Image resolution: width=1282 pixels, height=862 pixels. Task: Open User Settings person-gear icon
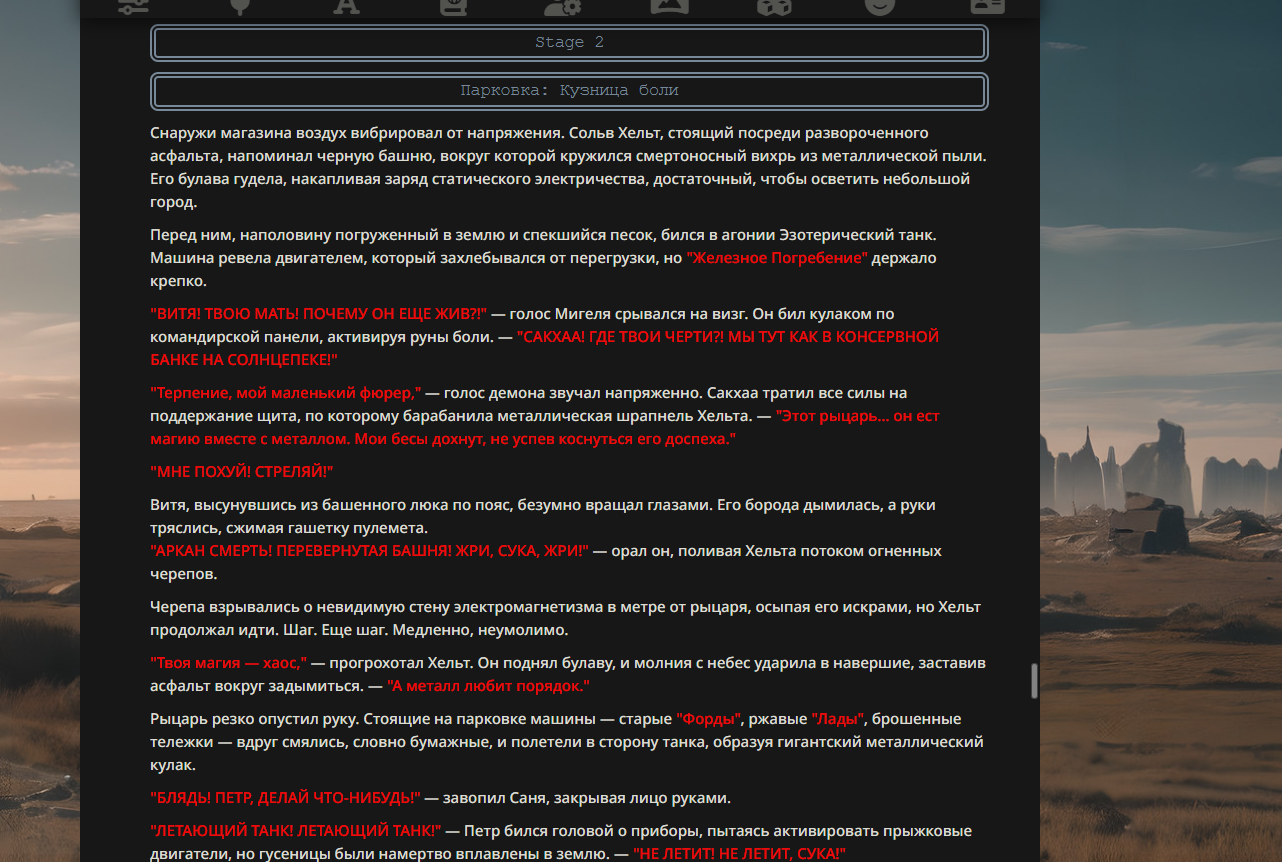point(561,6)
